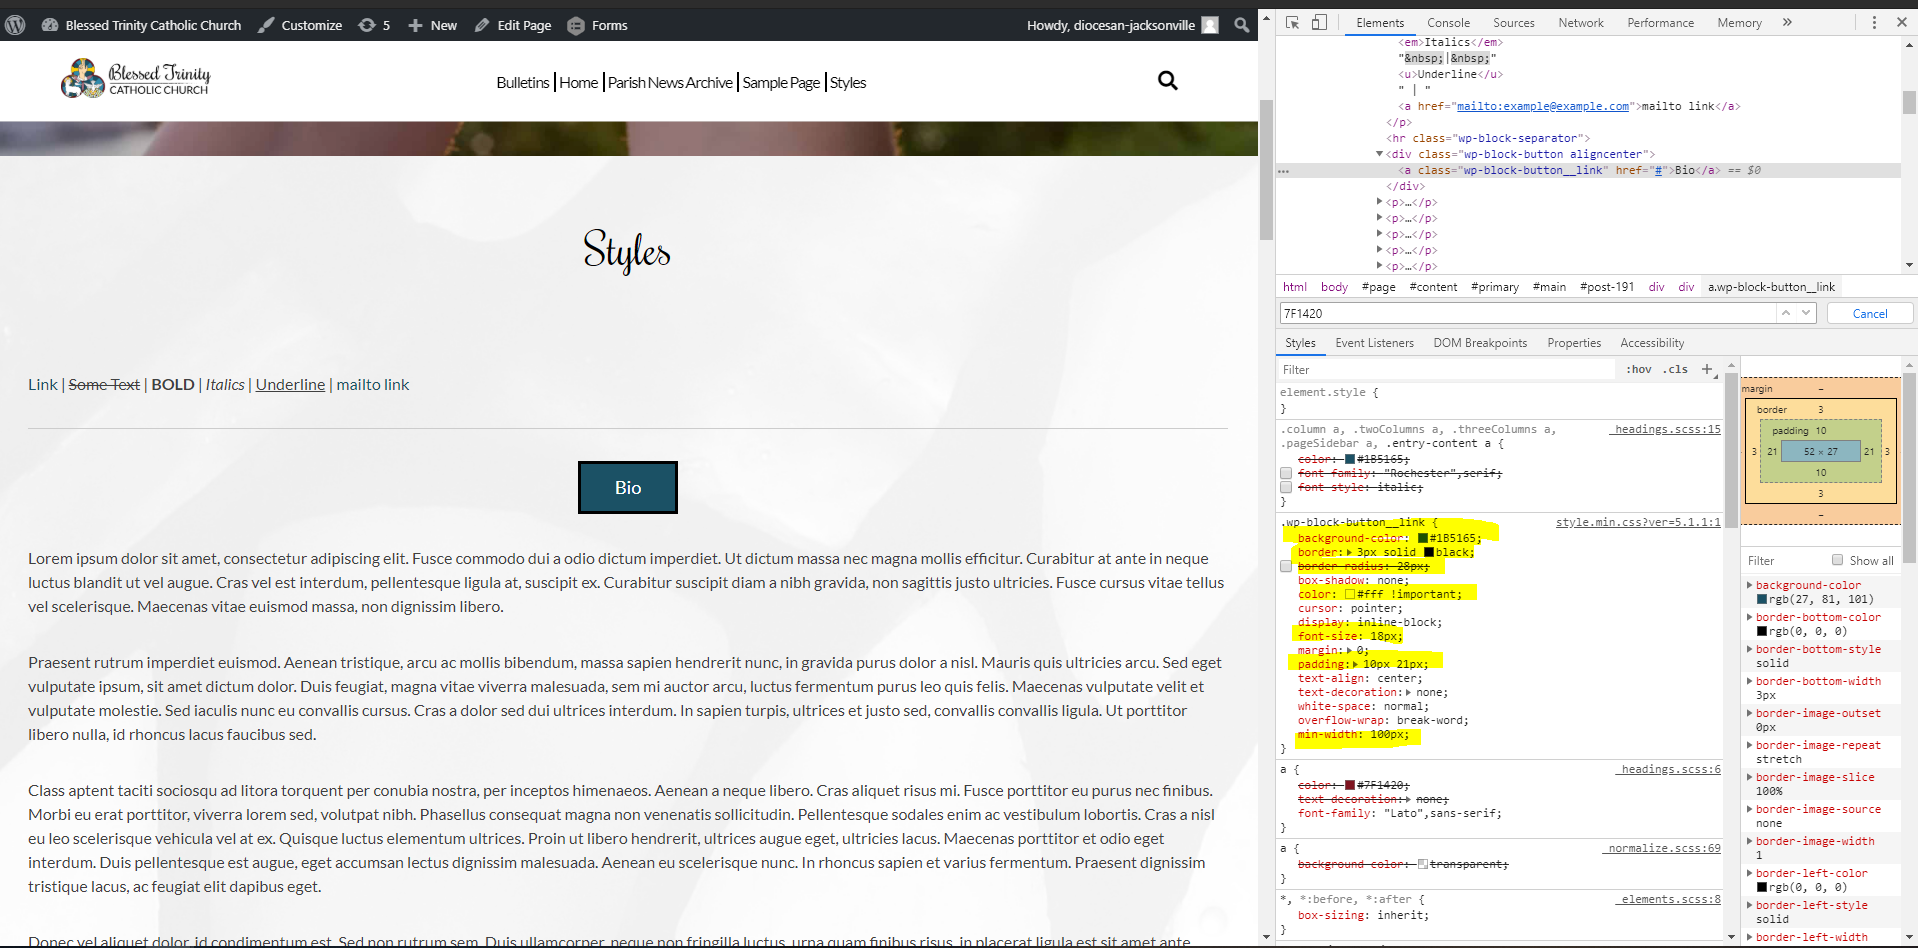1918x948 pixels.
Task: Cancel the DevTools search bar
Action: [1869, 313]
